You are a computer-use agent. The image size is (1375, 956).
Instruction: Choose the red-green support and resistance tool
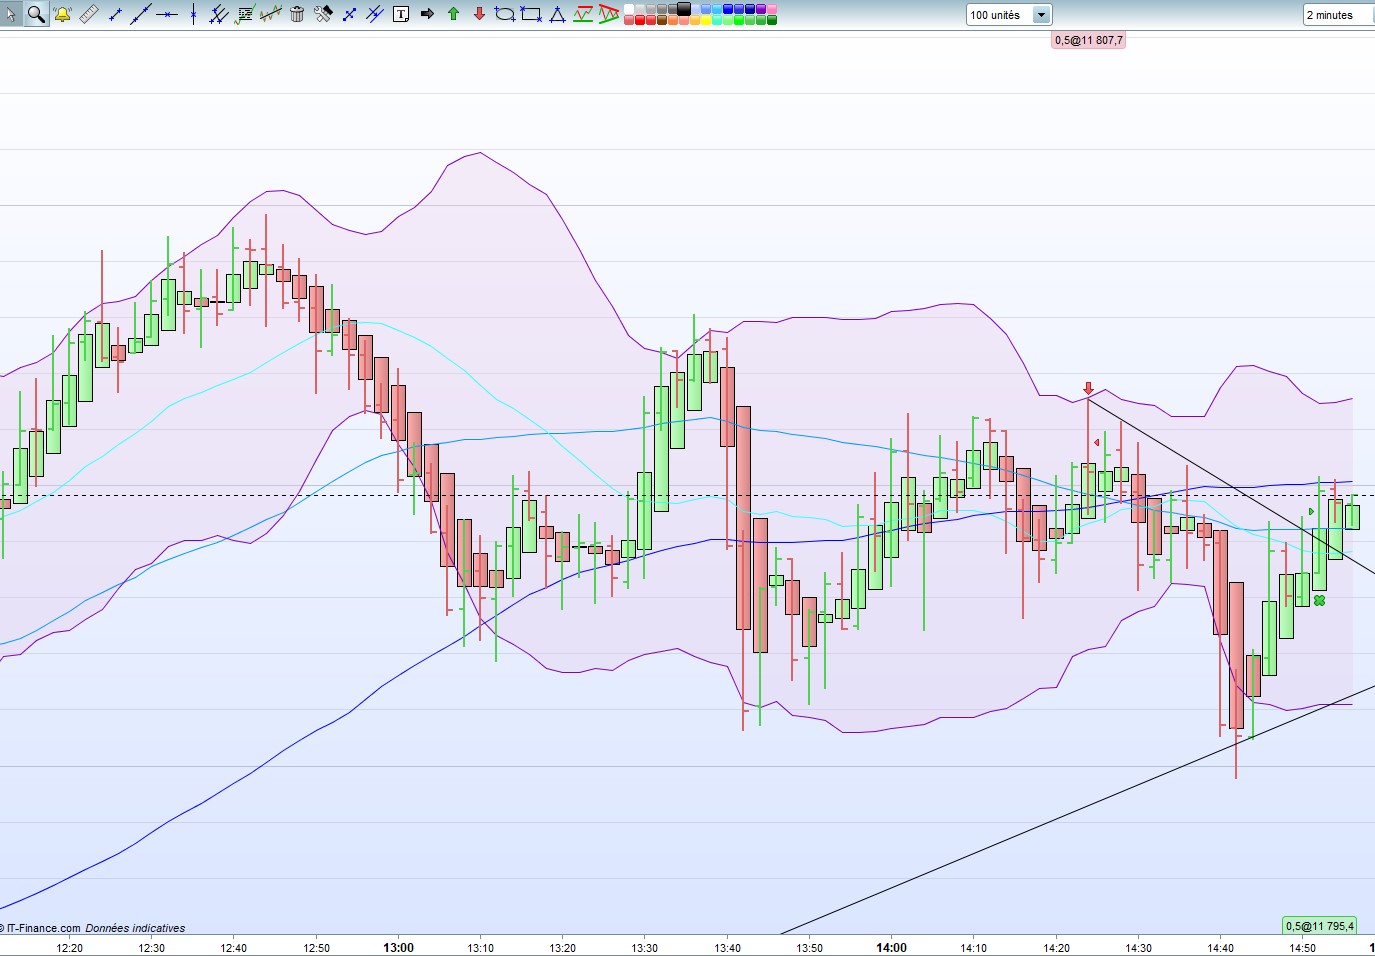[583, 14]
